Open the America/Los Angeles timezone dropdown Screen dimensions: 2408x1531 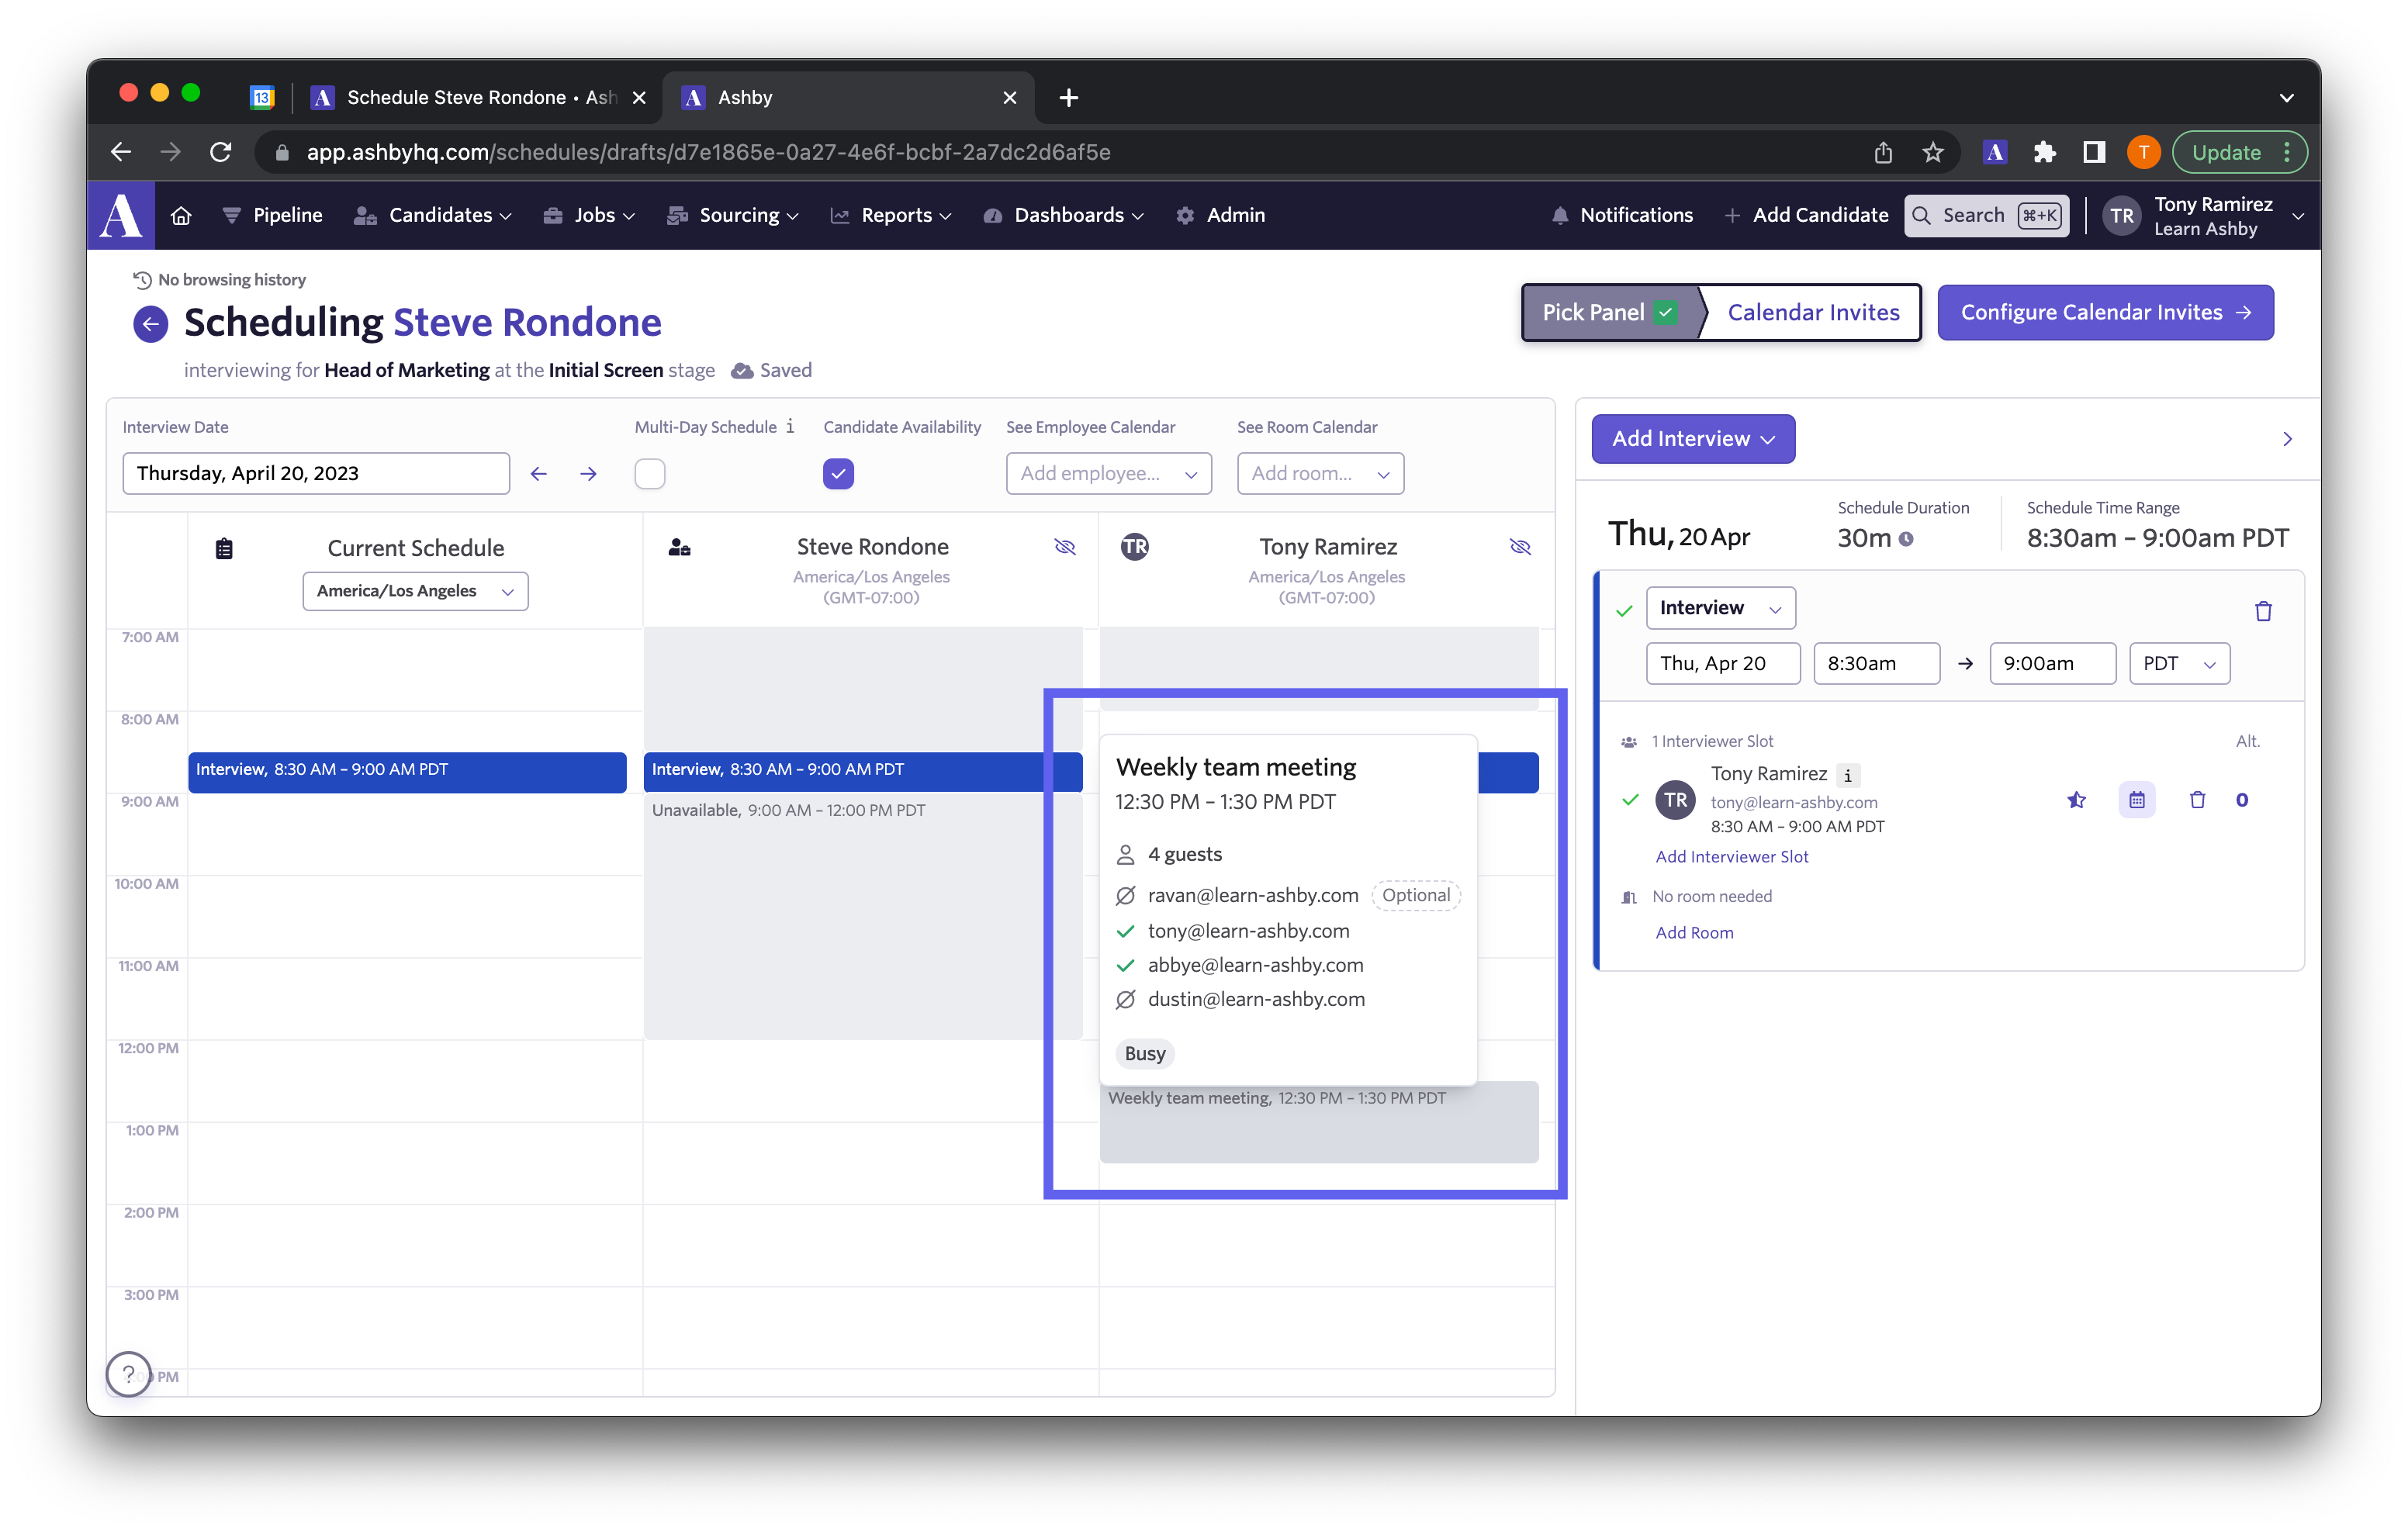coord(415,591)
